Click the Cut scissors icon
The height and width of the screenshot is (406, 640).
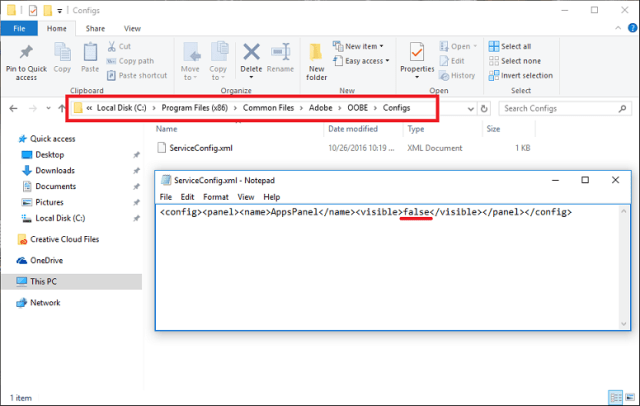coord(111,46)
